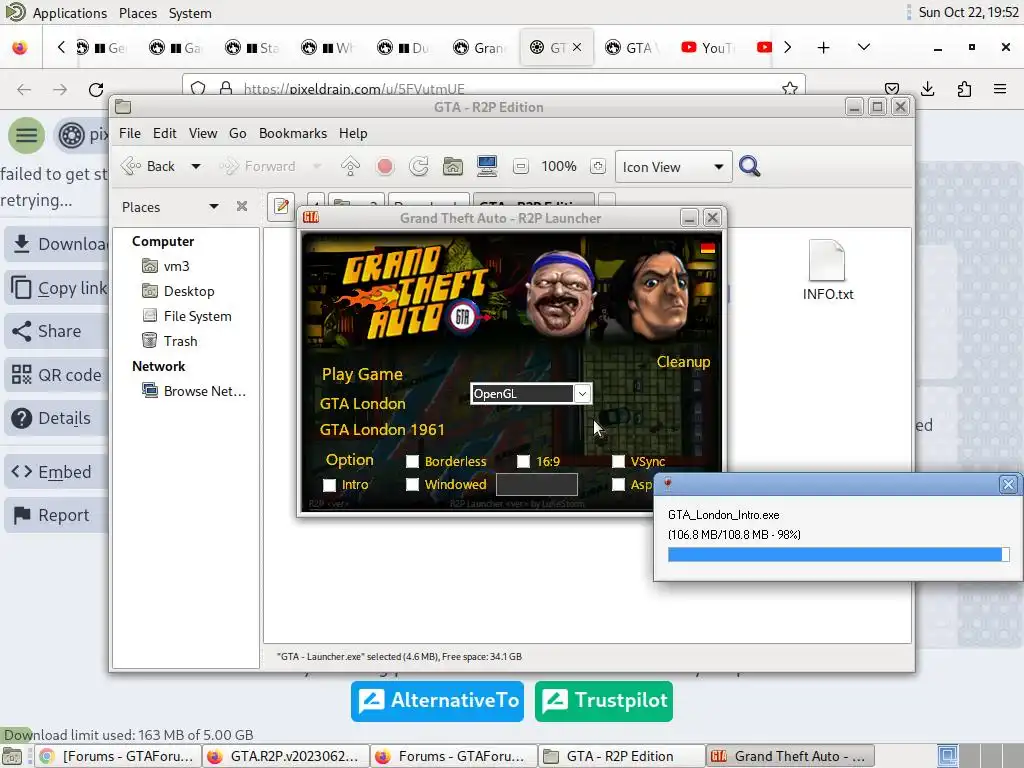Open the Home folder toolbar icon

453,167
